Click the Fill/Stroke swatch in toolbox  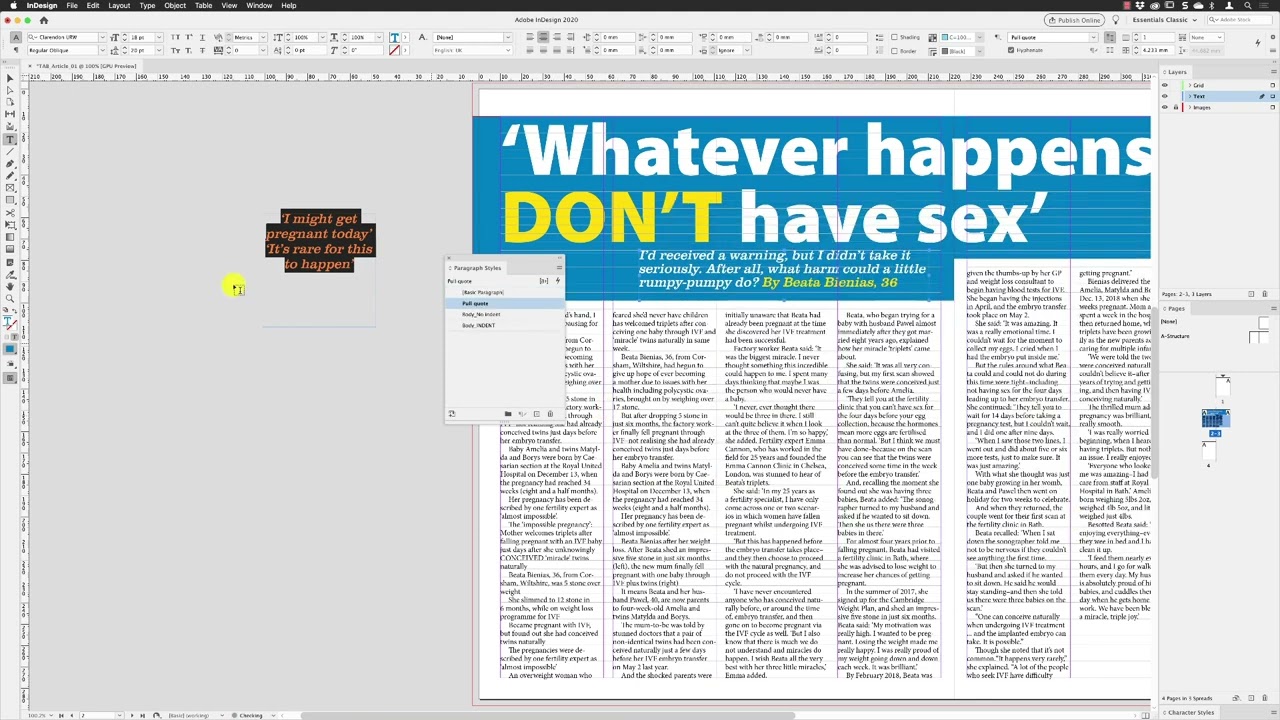coord(10,324)
